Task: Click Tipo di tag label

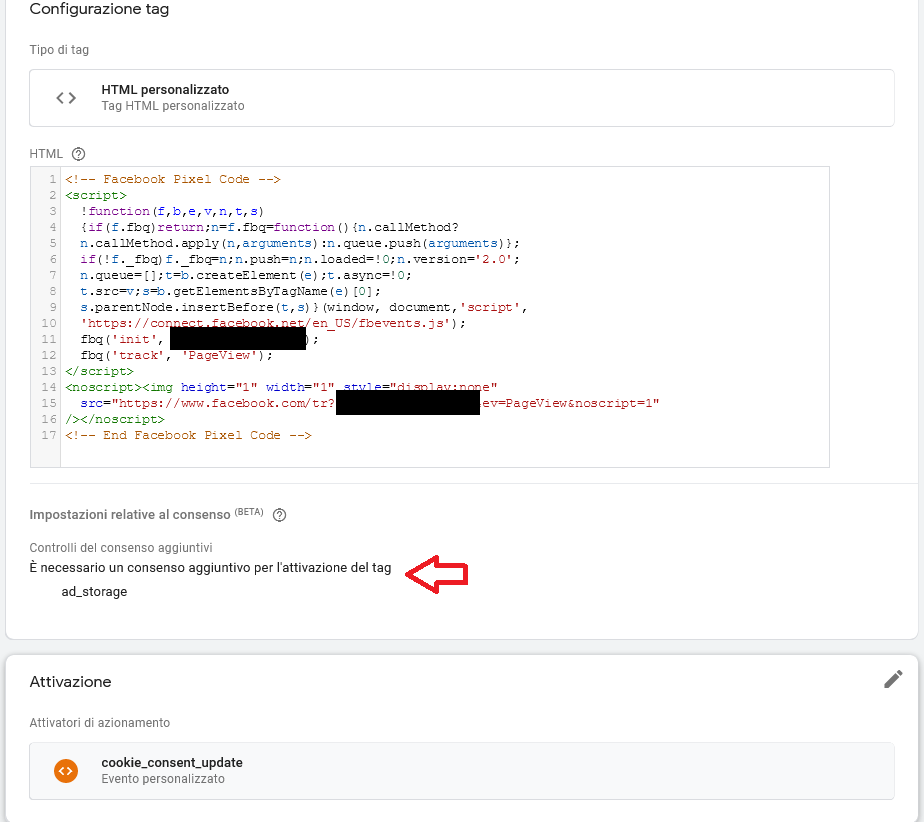Action: click(59, 50)
